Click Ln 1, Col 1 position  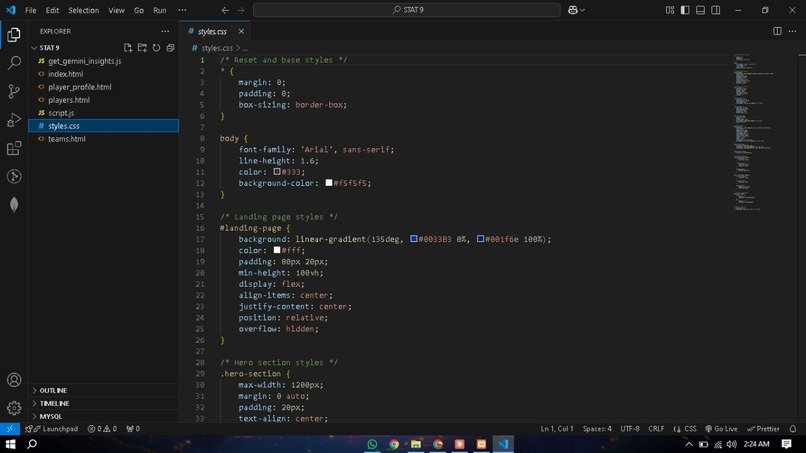[557, 429]
